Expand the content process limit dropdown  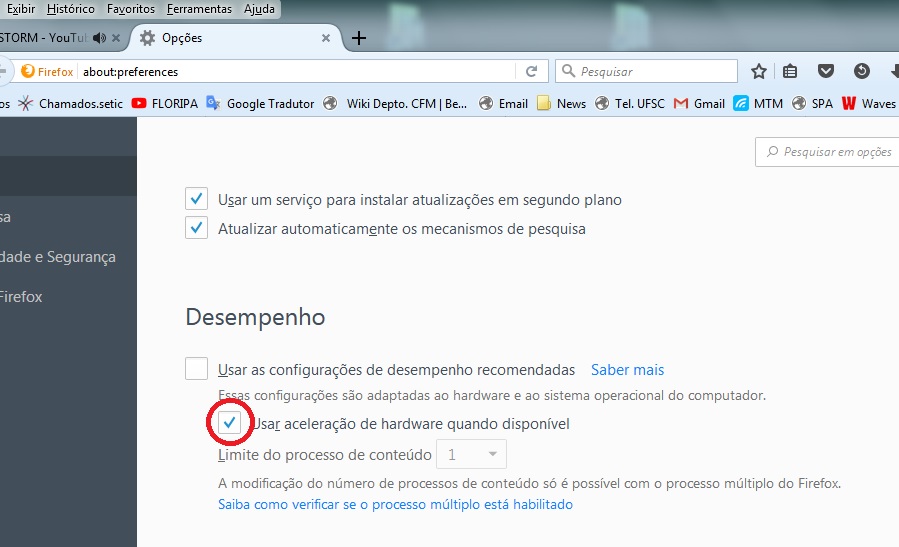pyautogui.click(x=472, y=455)
